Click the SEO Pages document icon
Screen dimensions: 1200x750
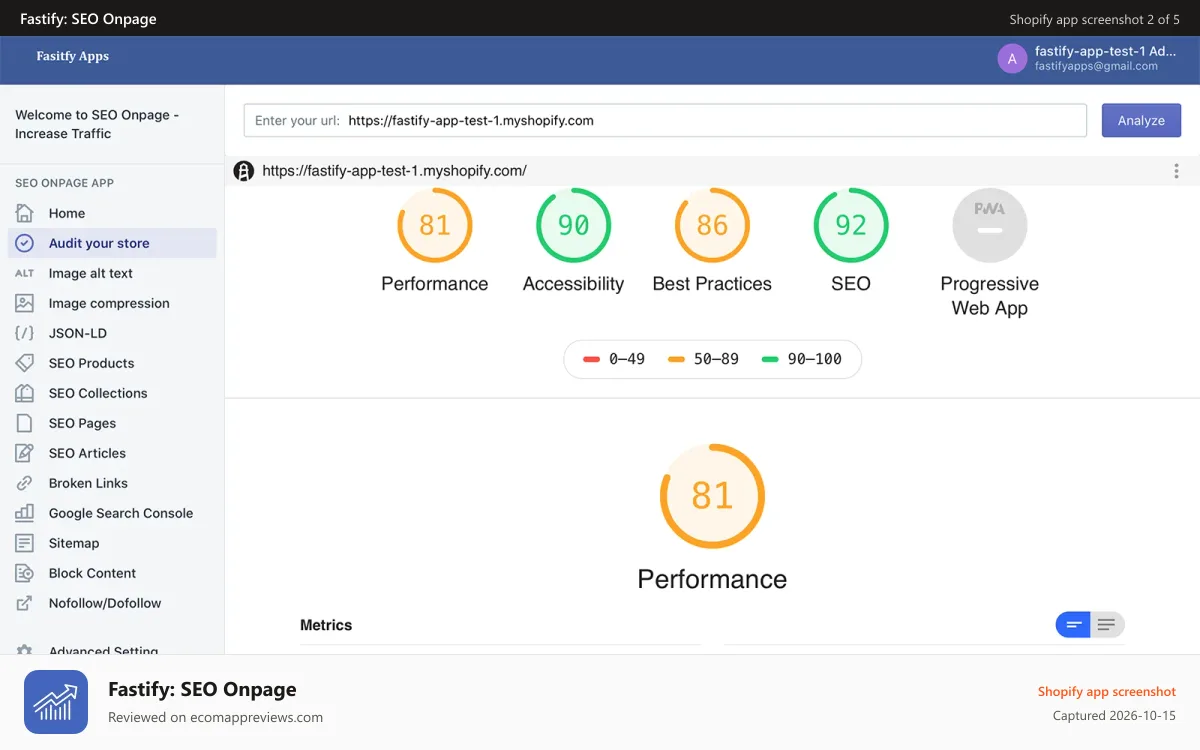coord(25,423)
